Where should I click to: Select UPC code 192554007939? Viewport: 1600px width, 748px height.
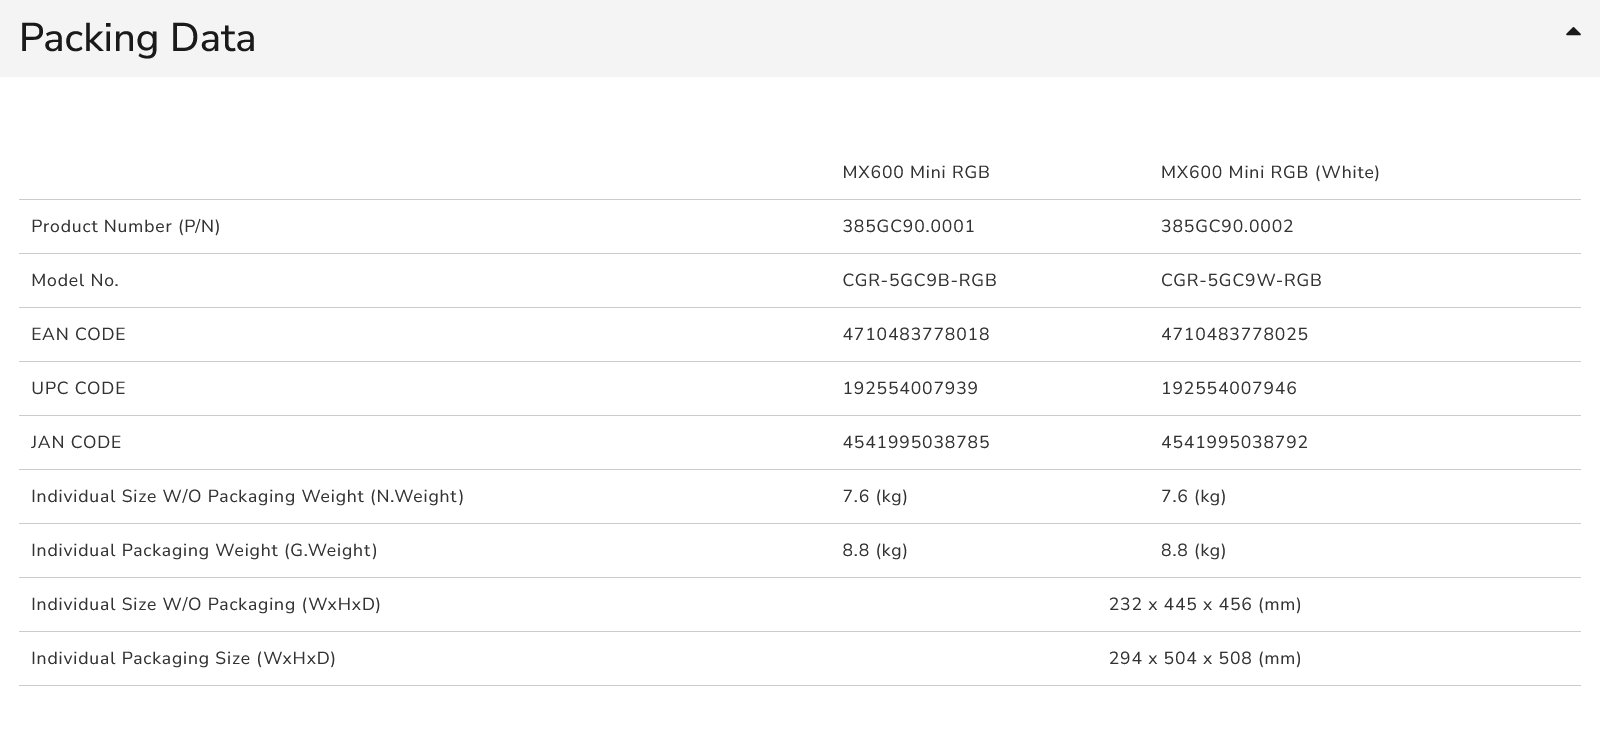click(909, 388)
